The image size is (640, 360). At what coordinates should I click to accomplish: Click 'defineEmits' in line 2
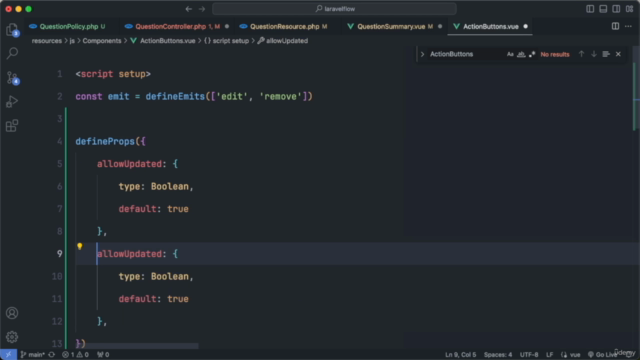click(x=175, y=96)
